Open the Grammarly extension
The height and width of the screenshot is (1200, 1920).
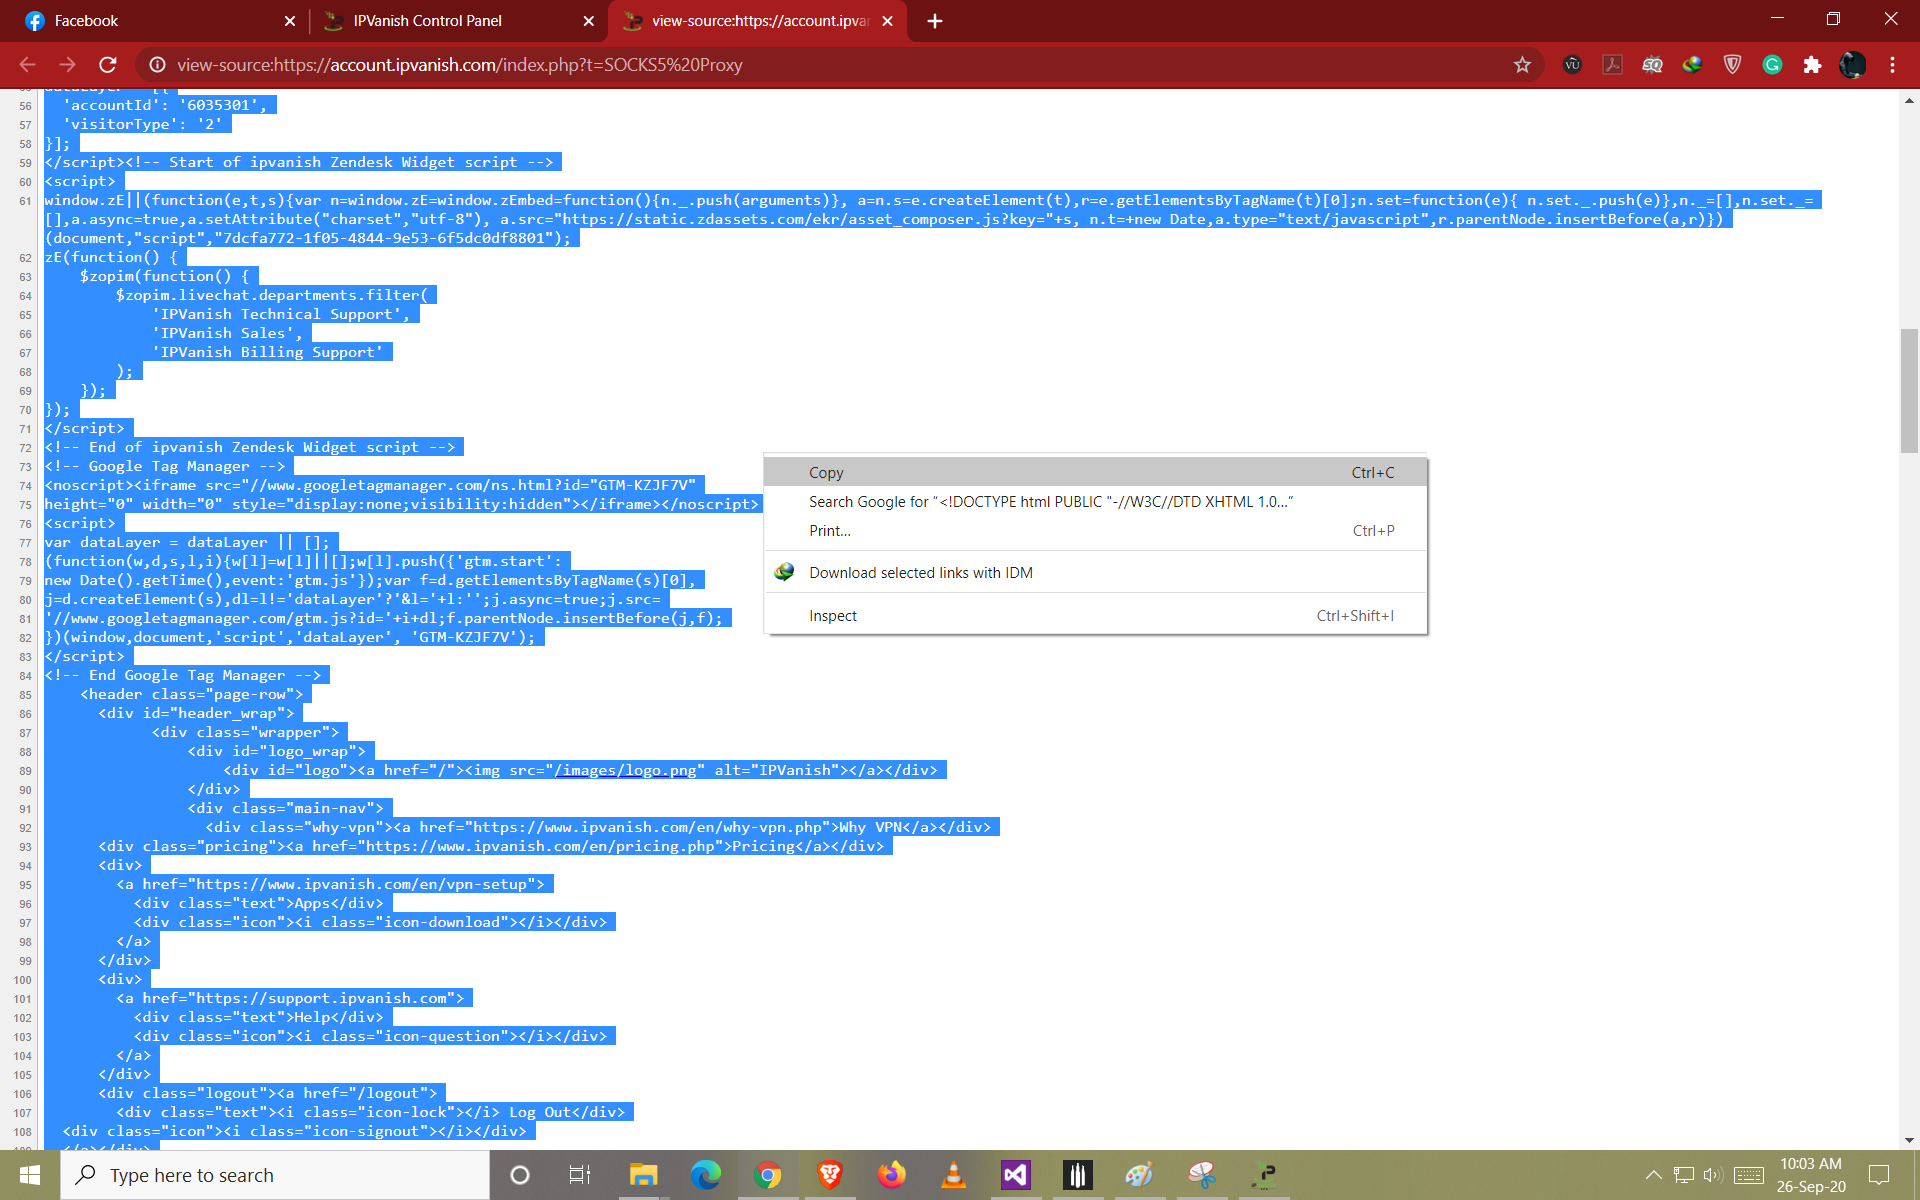pos(1772,65)
